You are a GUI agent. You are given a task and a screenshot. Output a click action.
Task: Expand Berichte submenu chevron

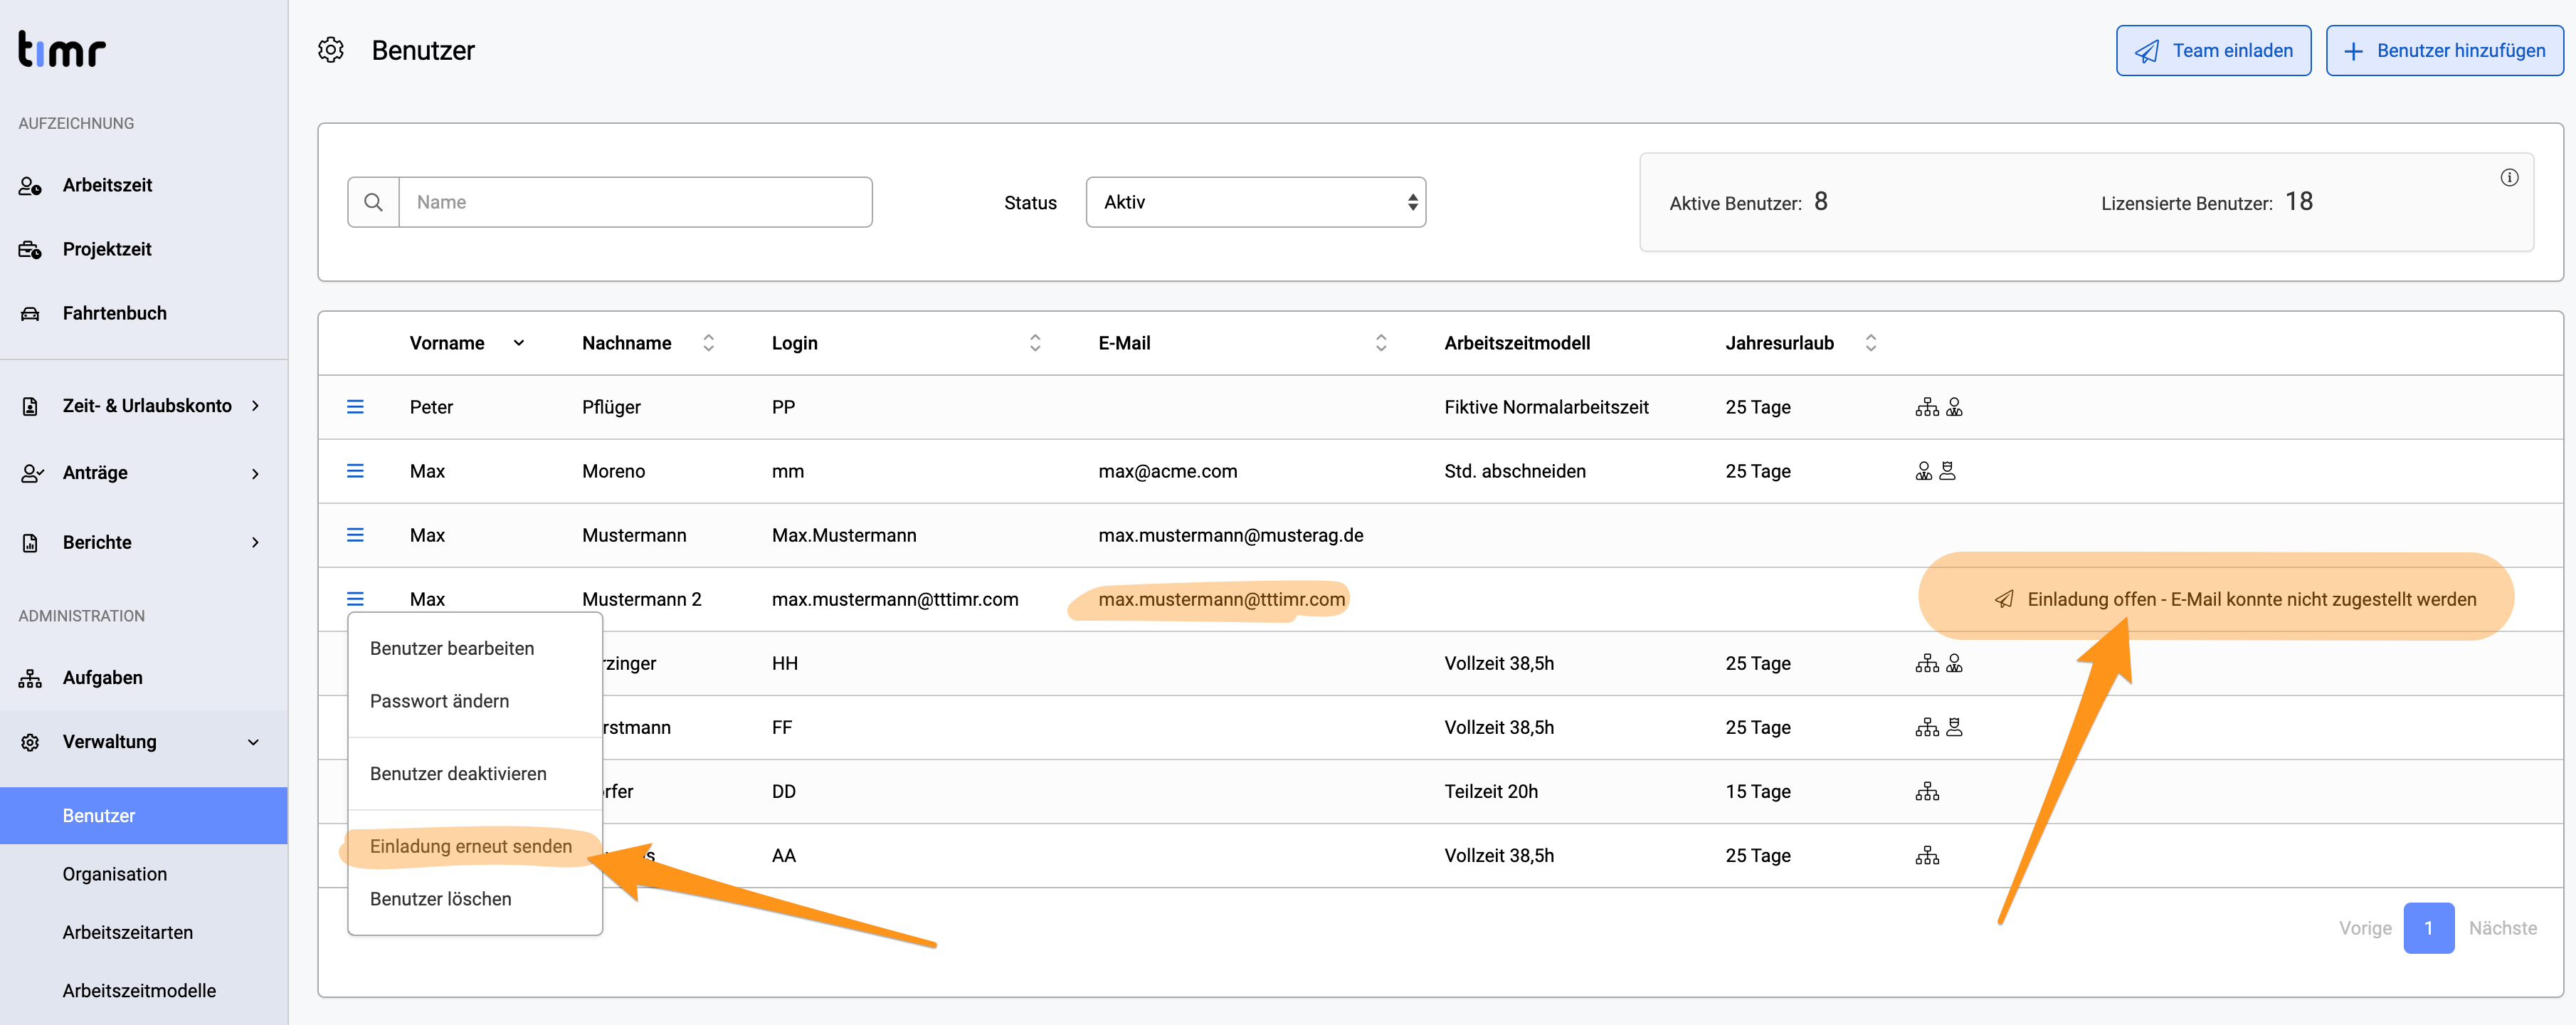tap(255, 543)
